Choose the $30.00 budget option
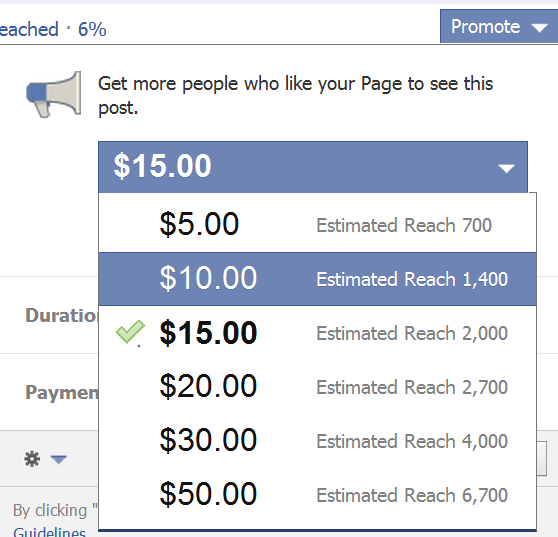 click(317, 441)
